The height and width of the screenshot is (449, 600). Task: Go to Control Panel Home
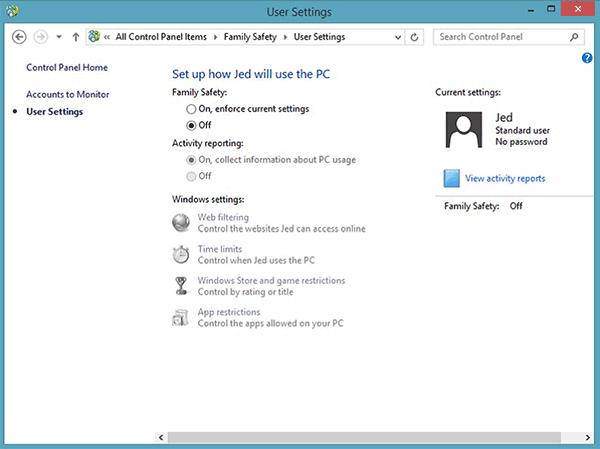[x=67, y=68]
